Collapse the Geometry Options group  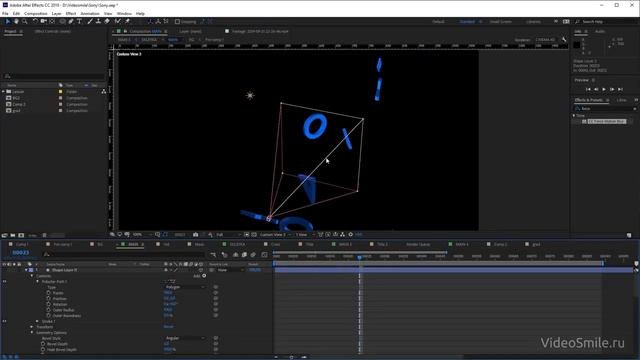[32, 333]
